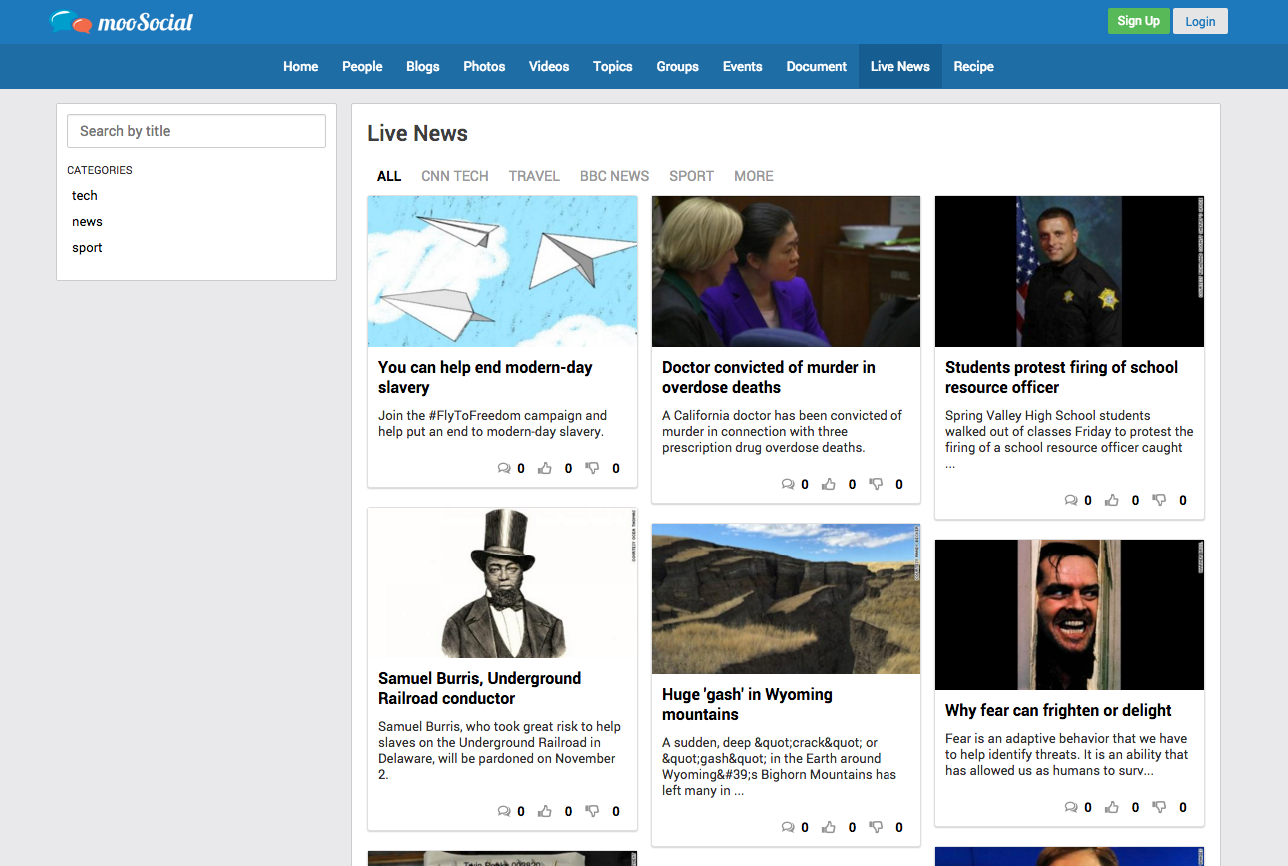Viewport: 1288px width, 866px height.
Task: Filter by tech category
Action: pos(85,196)
